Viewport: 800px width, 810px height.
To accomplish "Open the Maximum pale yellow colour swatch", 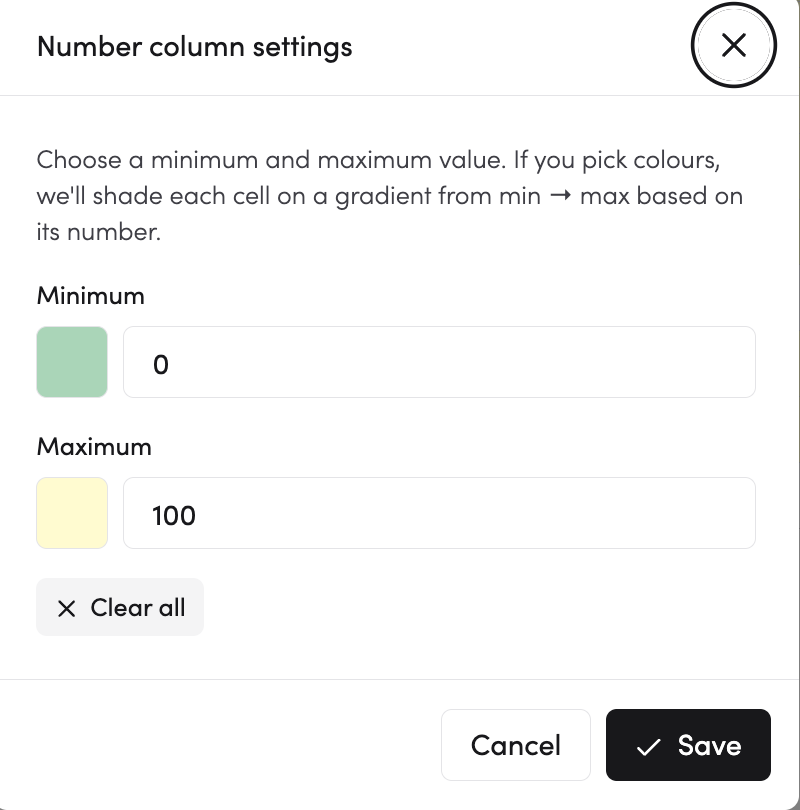I will pyautogui.click(x=72, y=513).
